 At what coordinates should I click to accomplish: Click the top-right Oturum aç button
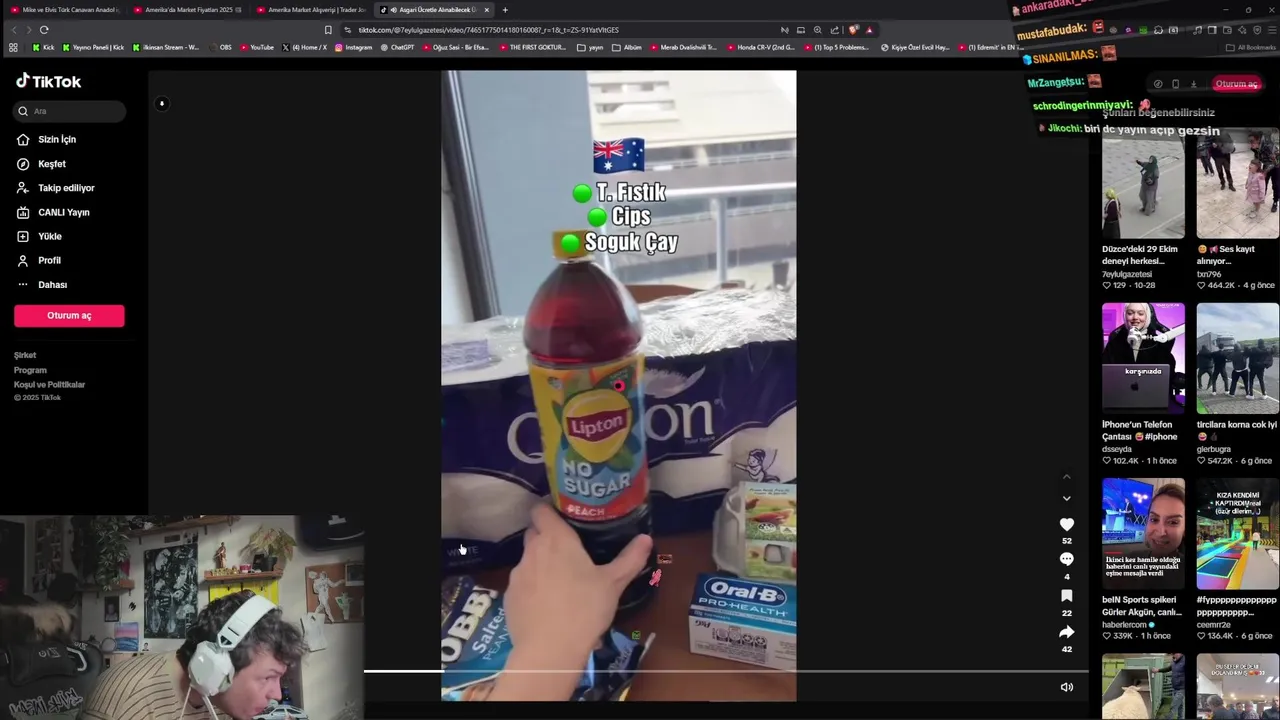click(1236, 84)
